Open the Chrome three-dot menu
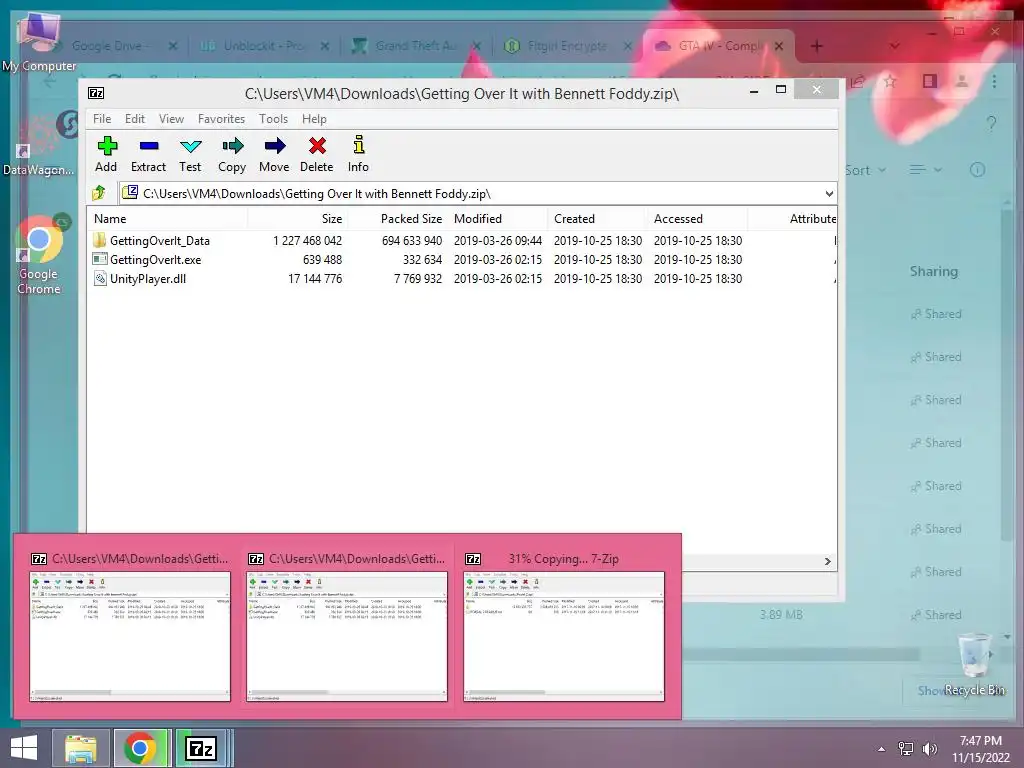This screenshot has height=768, width=1024. pos(994,82)
